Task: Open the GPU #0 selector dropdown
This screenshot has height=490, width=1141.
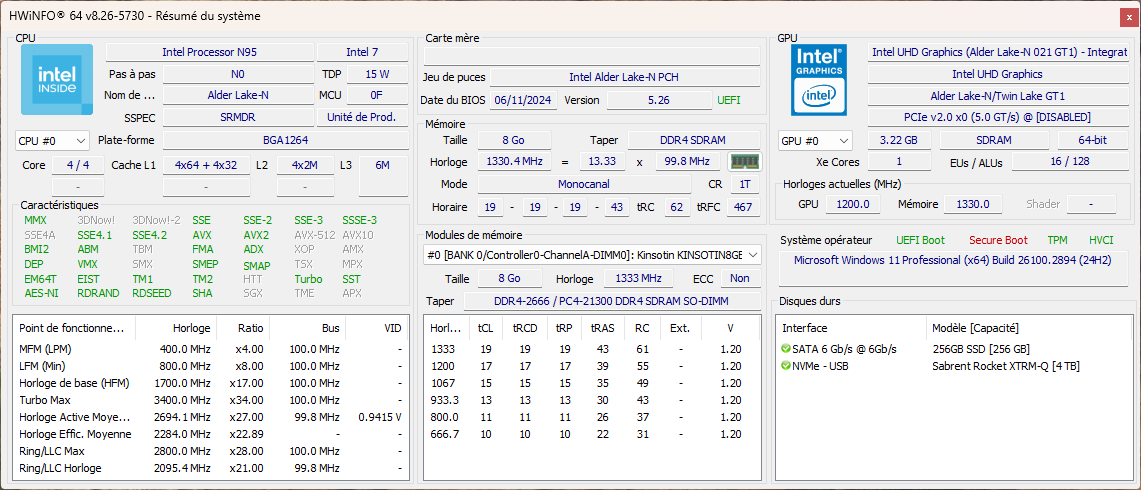Action: point(815,141)
